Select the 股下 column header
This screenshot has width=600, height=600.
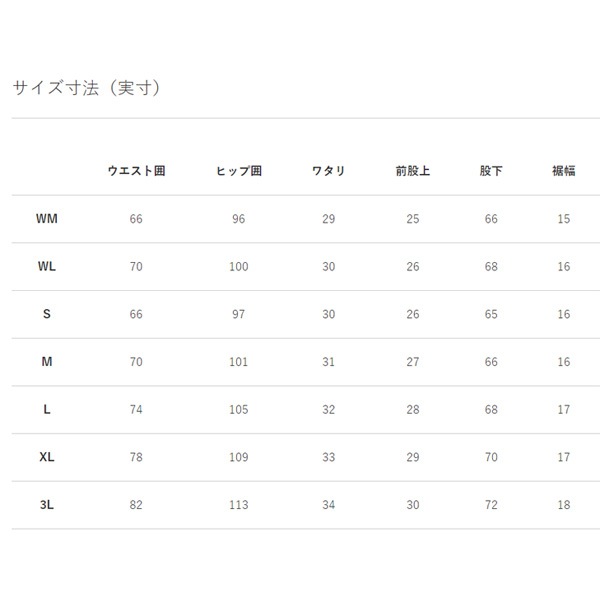(491, 171)
